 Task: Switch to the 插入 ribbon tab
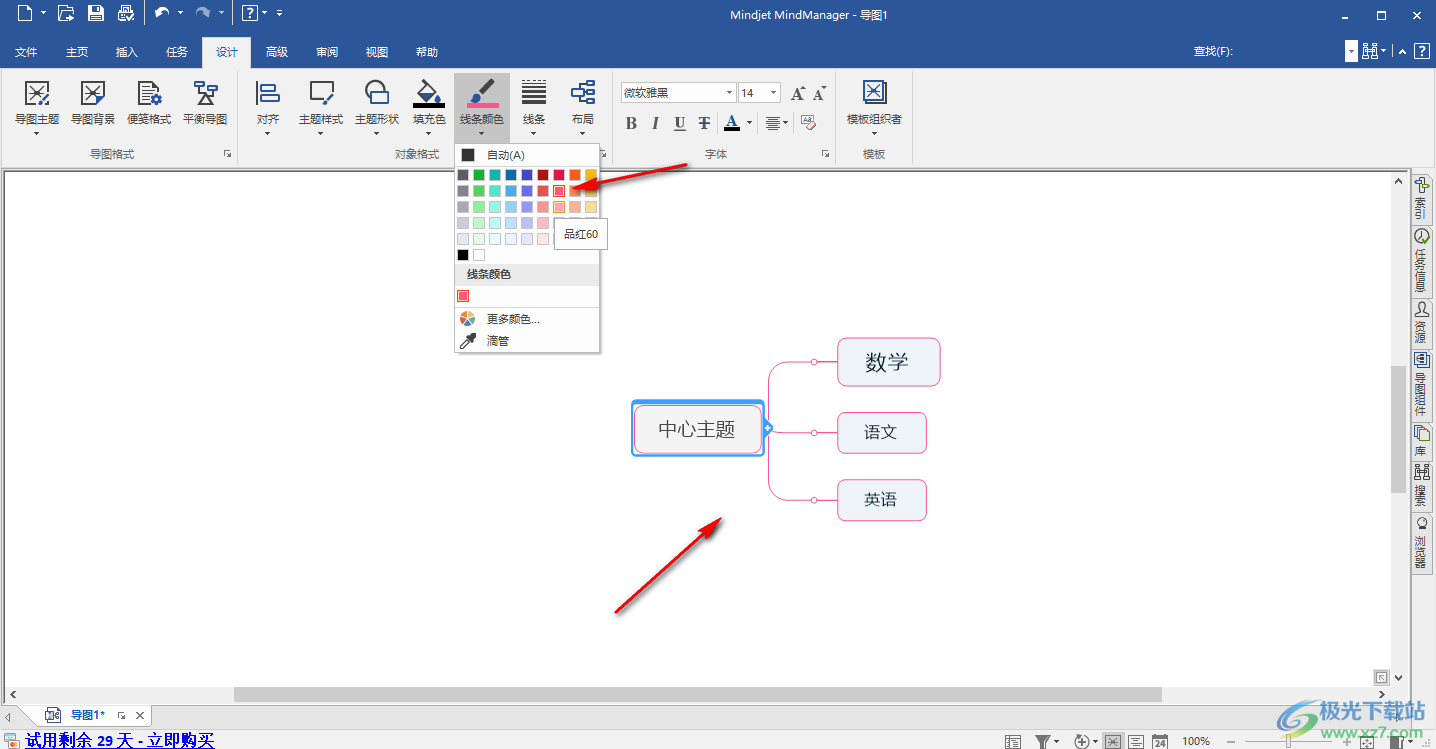pos(127,52)
